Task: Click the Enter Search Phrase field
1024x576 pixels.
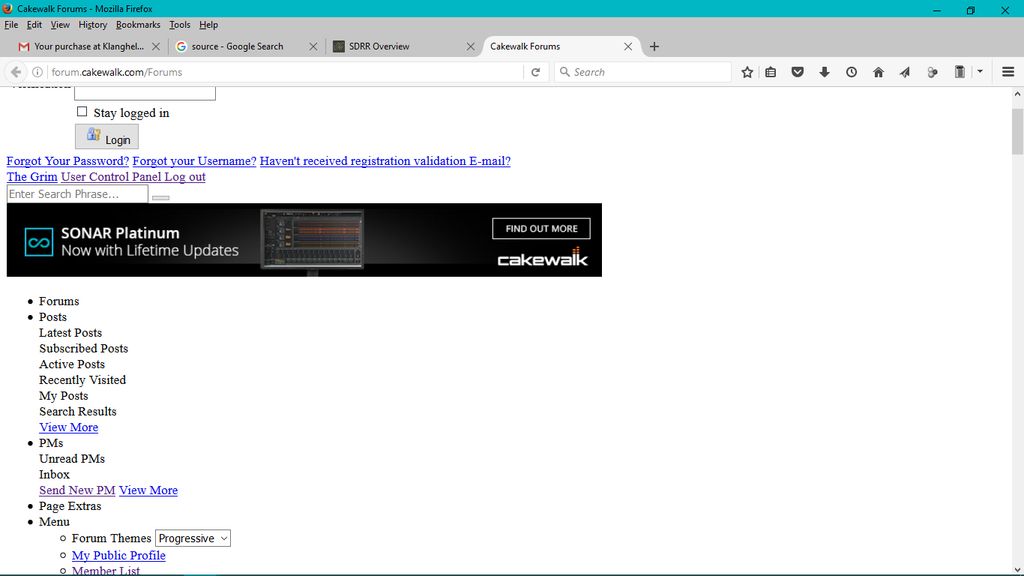Action: point(77,194)
